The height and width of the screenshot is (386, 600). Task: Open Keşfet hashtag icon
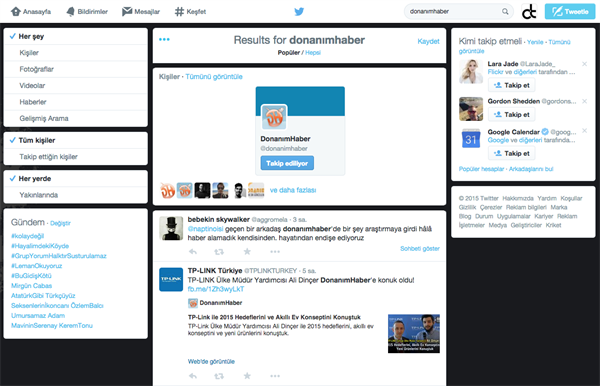tap(179, 11)
